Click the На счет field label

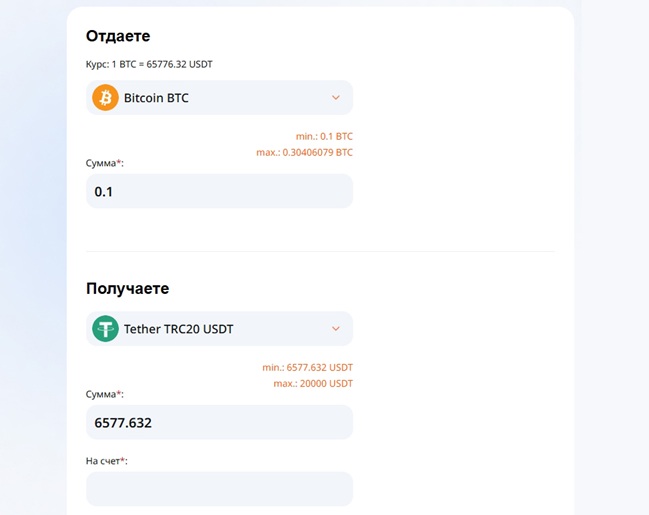(106, 461)
